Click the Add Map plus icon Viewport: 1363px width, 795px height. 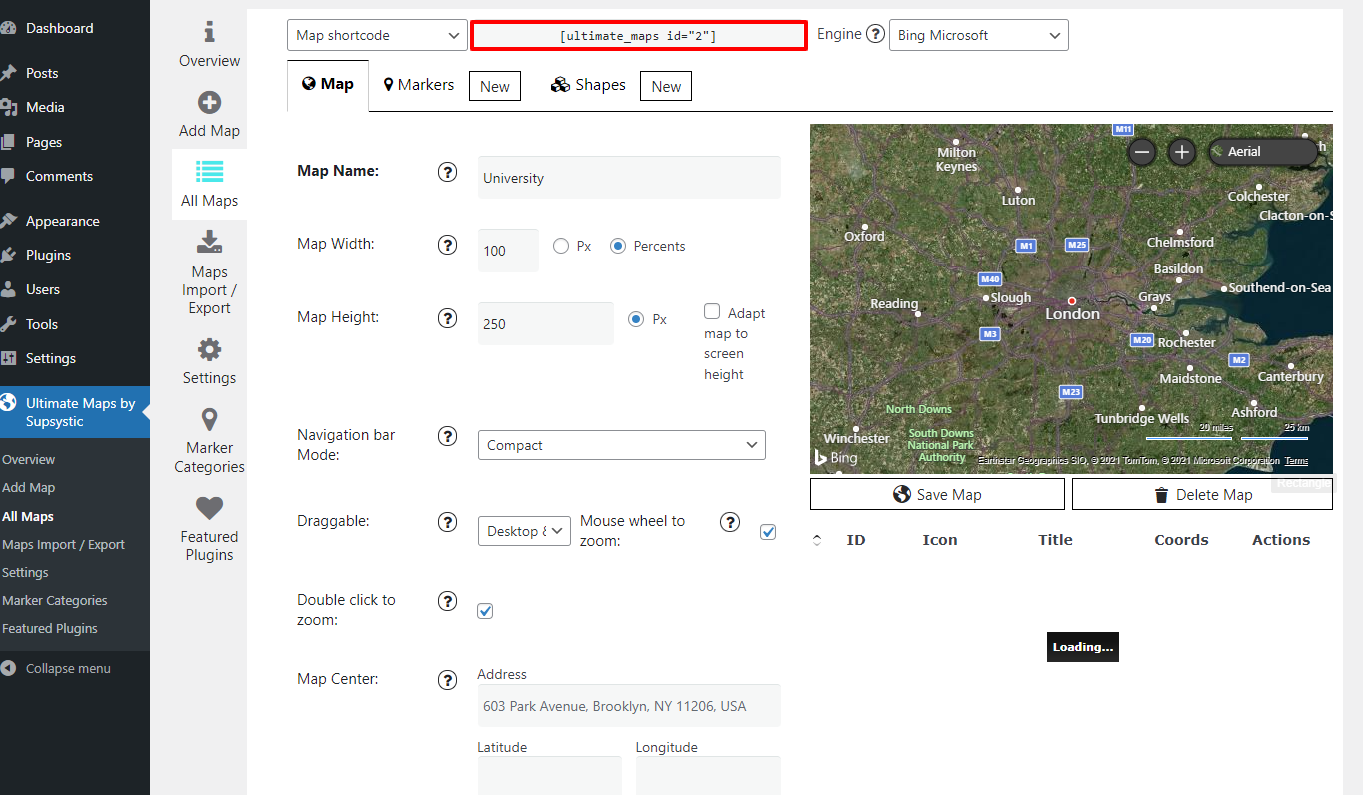pyautogui.click(x=209, y=103)
